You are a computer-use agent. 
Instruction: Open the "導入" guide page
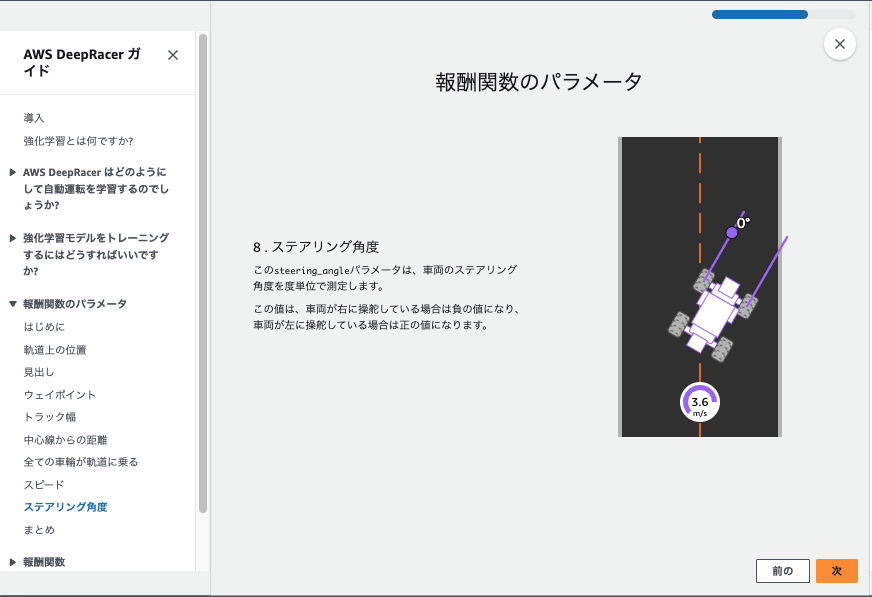pos(35,117)
